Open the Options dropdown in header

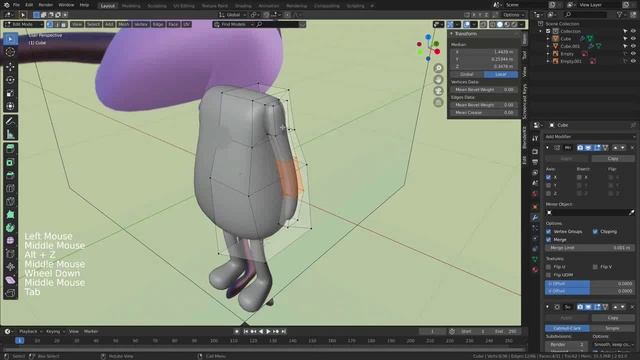point(513,15)
